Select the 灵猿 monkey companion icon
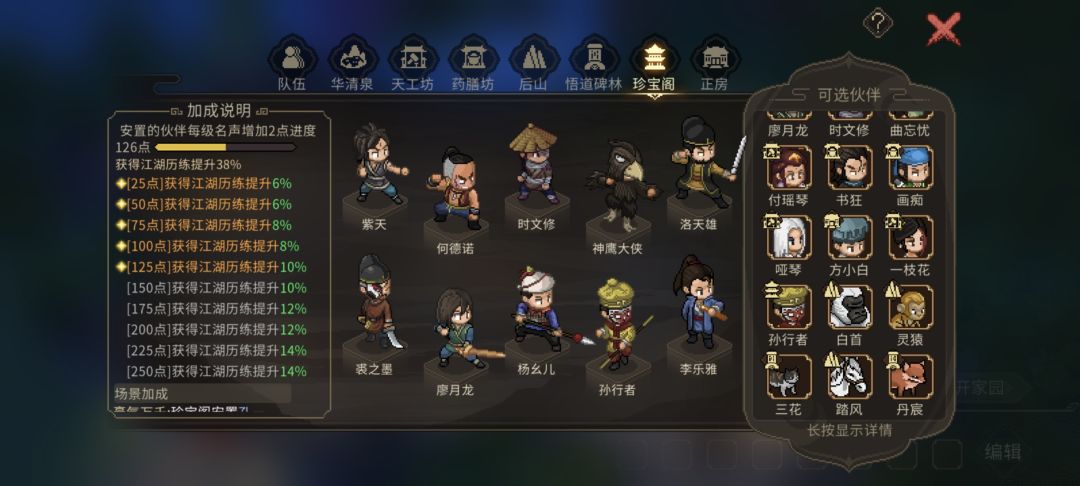This screenshot has width=1080, height=486. (x=910, y=308)
